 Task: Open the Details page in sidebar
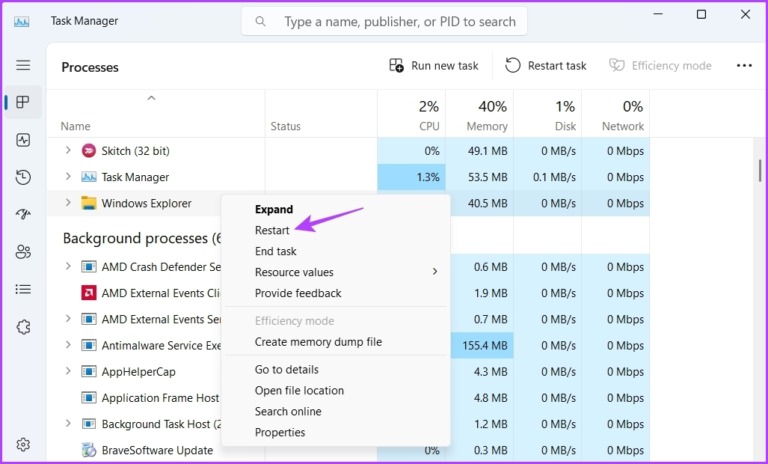click(22, 289)
